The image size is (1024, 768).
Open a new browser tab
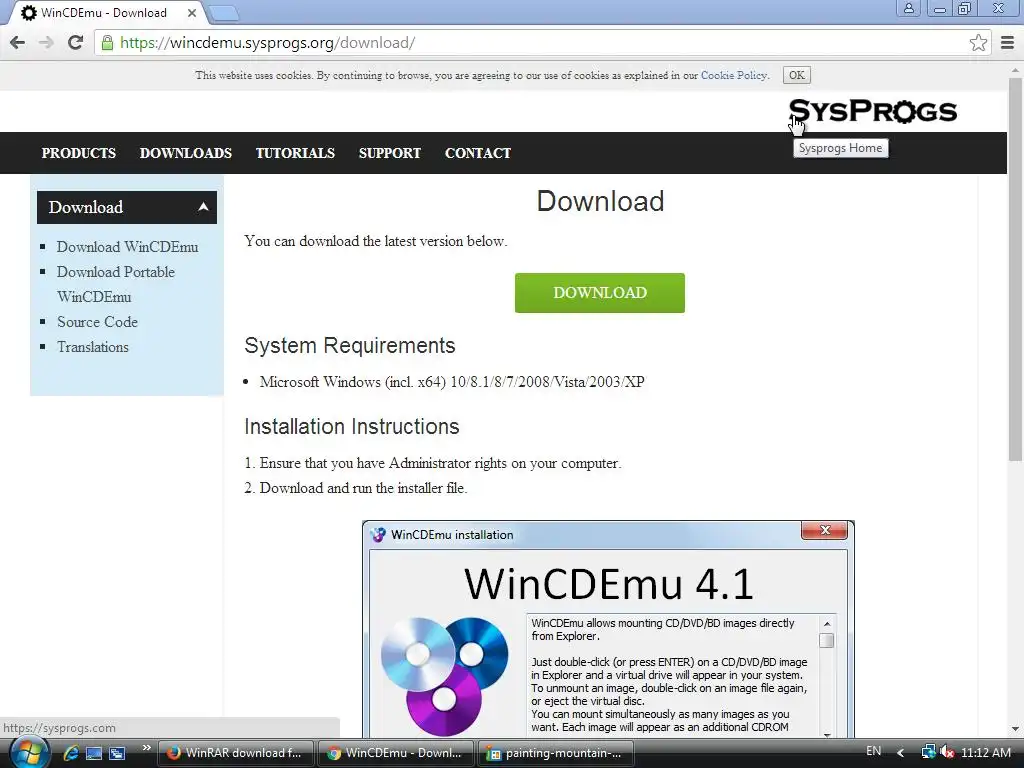coord(224,12)
